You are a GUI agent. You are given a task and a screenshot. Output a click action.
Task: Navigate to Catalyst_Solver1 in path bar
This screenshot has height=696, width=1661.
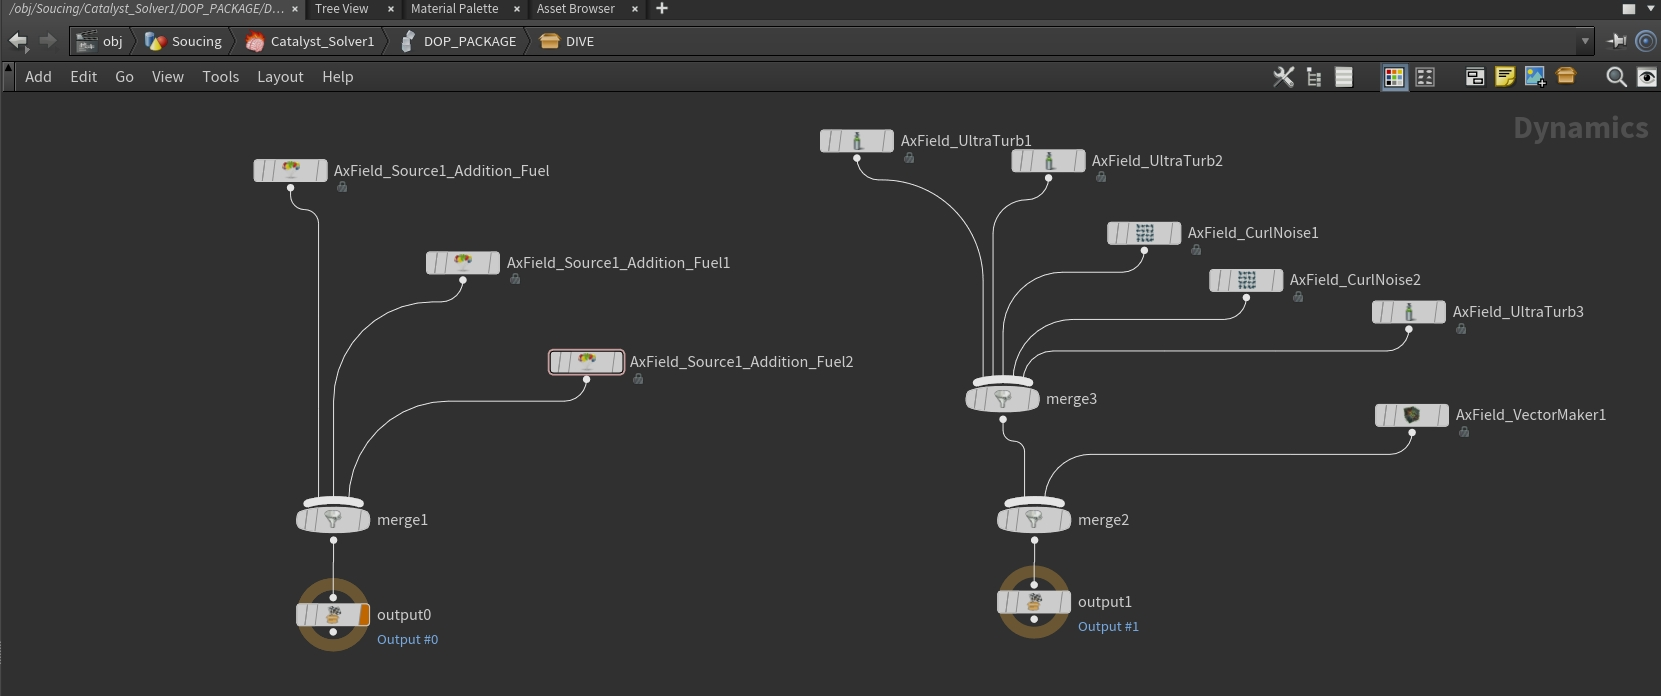click(x=310, y=41)
